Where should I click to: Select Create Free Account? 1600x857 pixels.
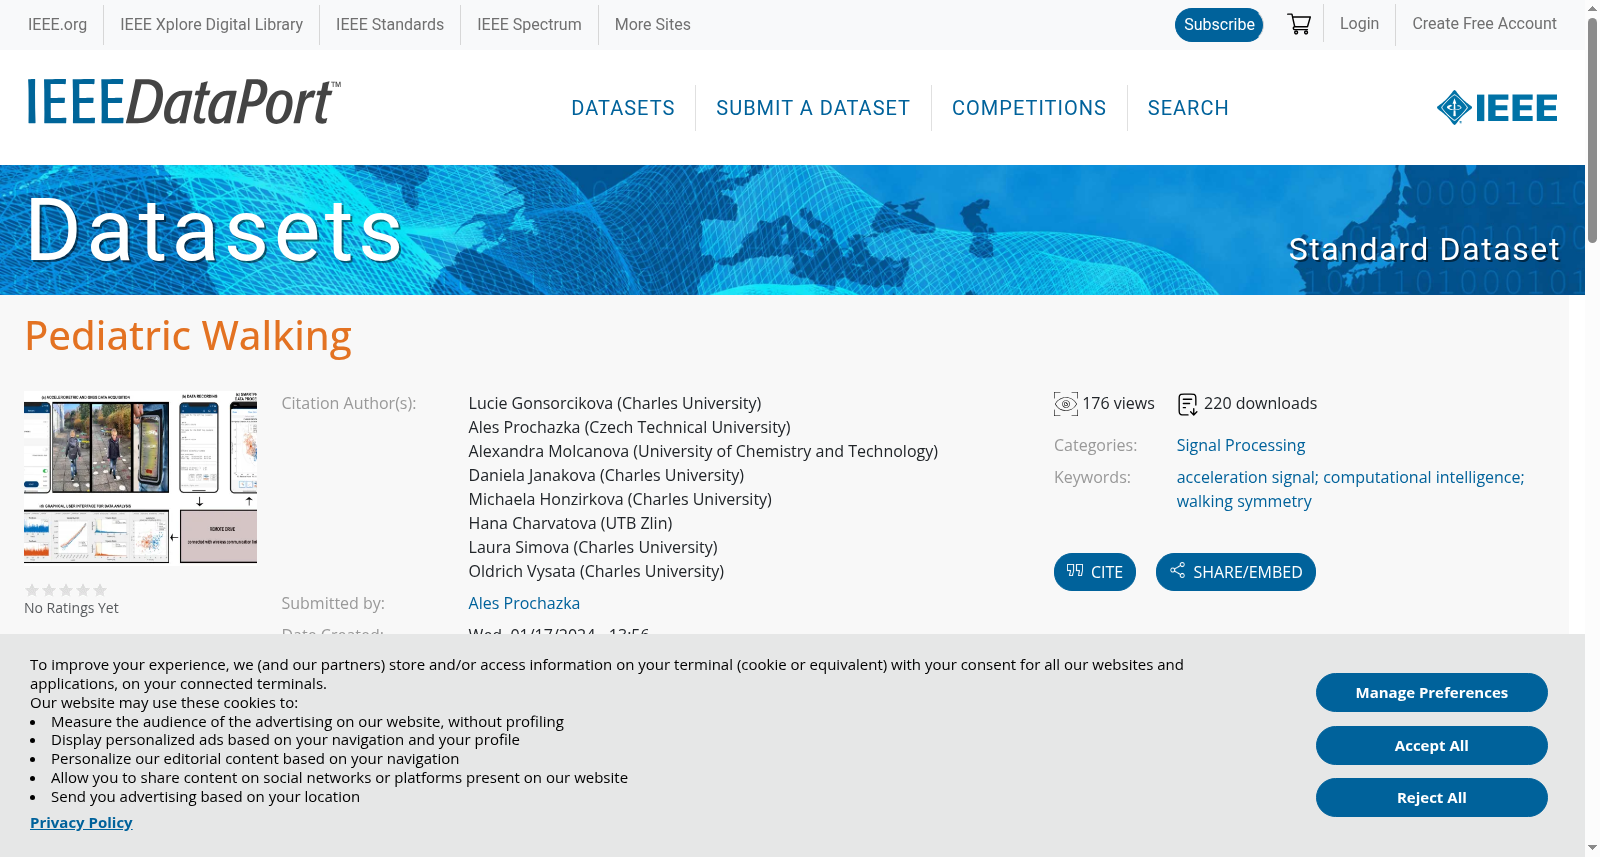point(1484,24)
